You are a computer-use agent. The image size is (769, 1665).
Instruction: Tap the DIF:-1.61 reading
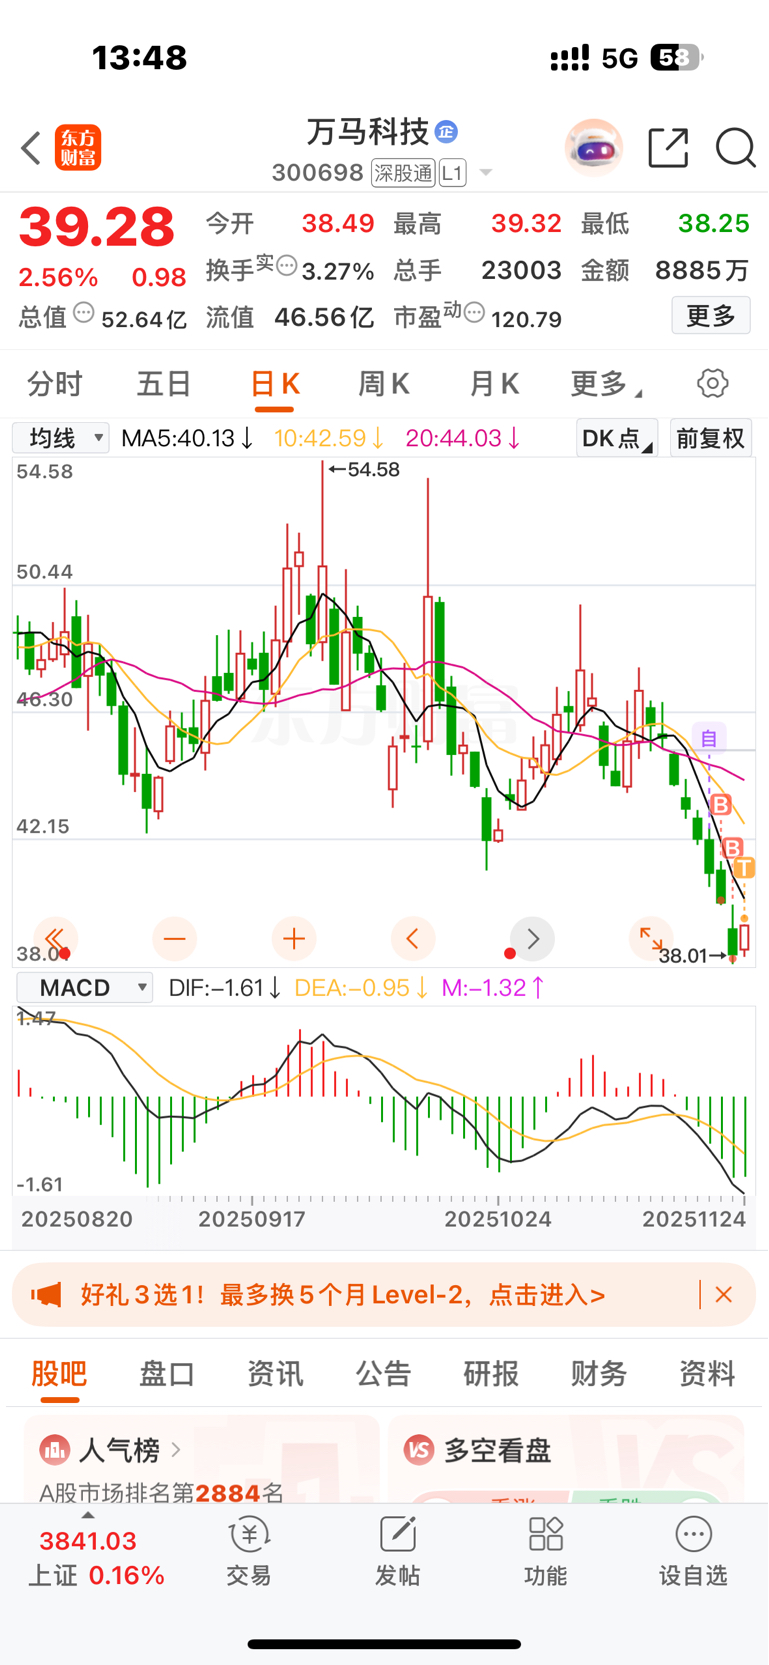[225, 988]
